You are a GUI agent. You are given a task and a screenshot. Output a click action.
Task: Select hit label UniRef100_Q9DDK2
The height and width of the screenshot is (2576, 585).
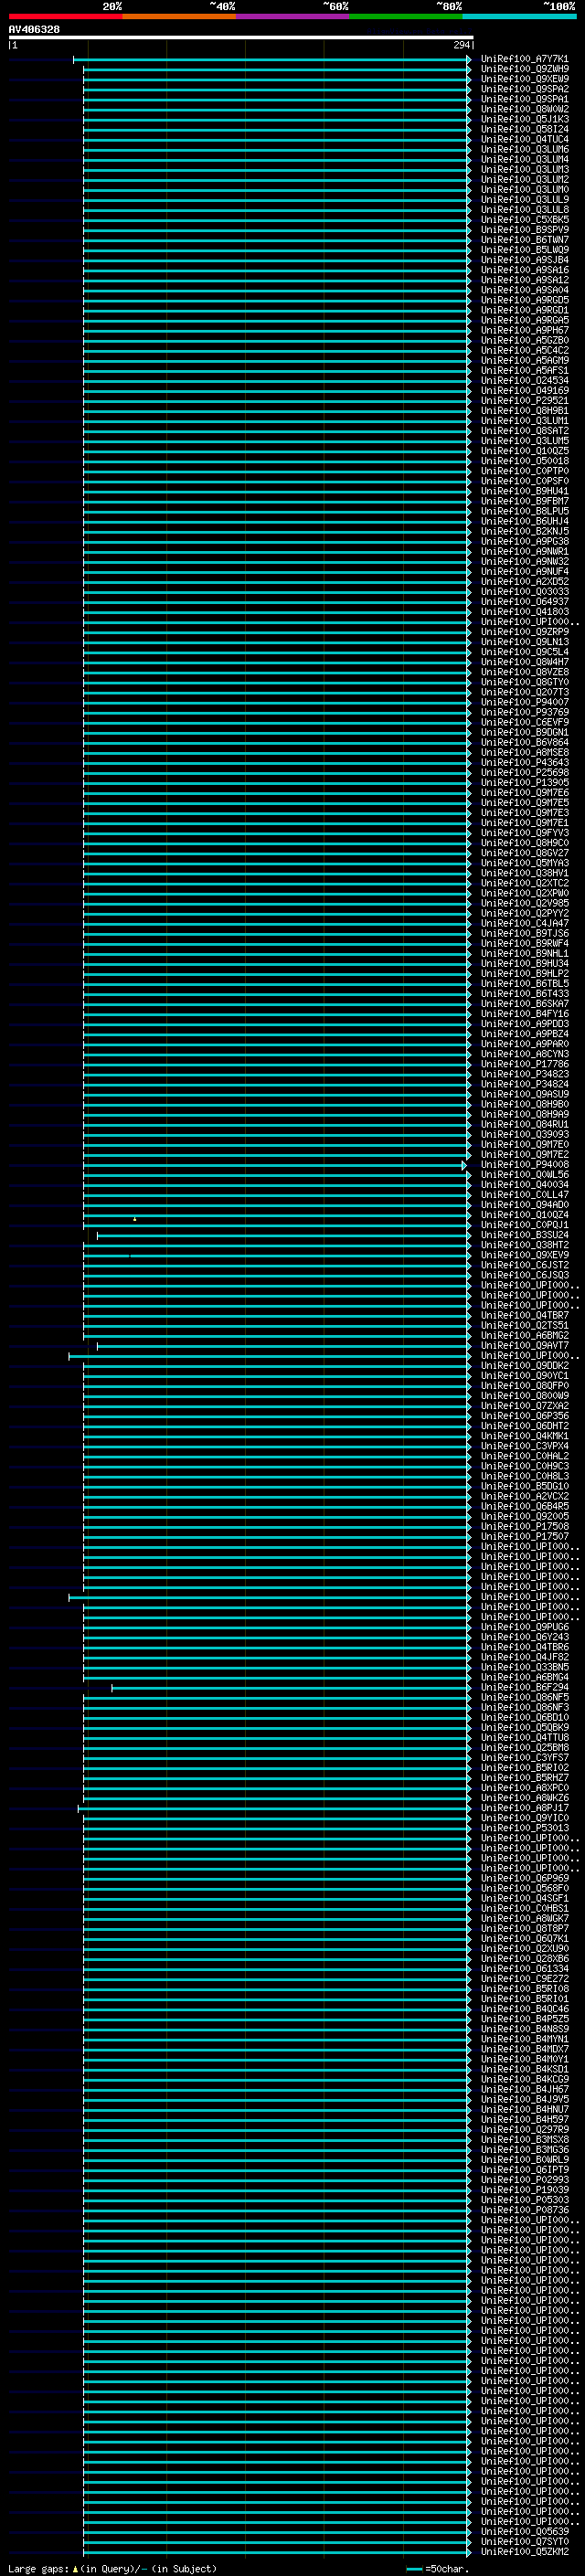coord(524,1366)
